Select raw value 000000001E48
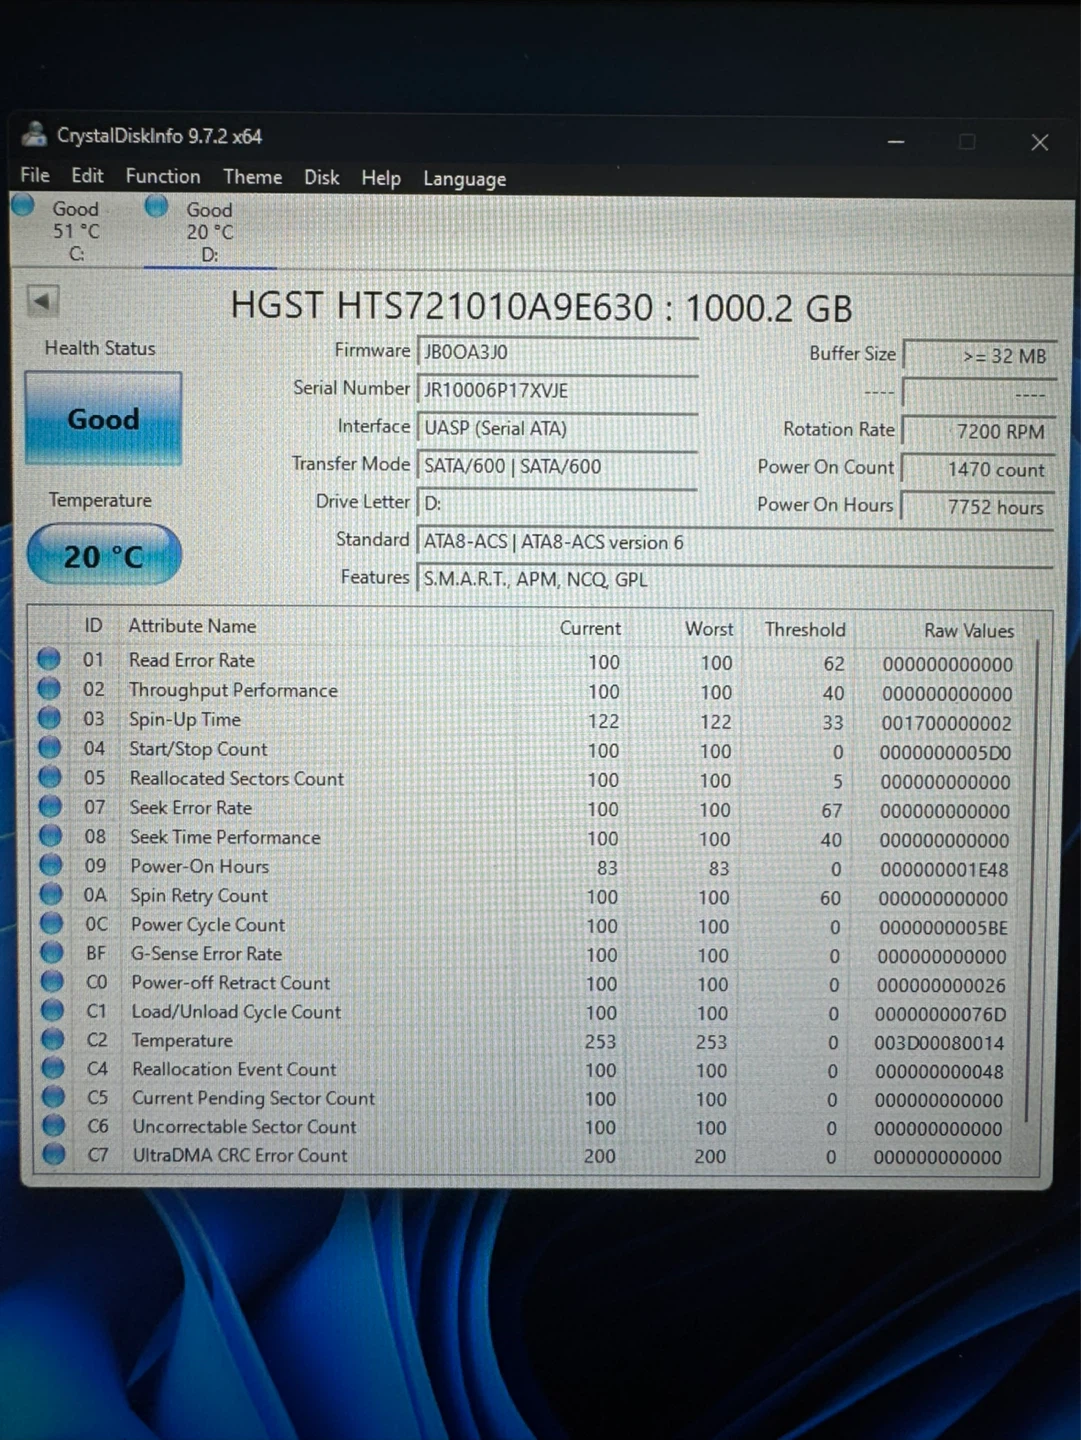 [944, 870]
